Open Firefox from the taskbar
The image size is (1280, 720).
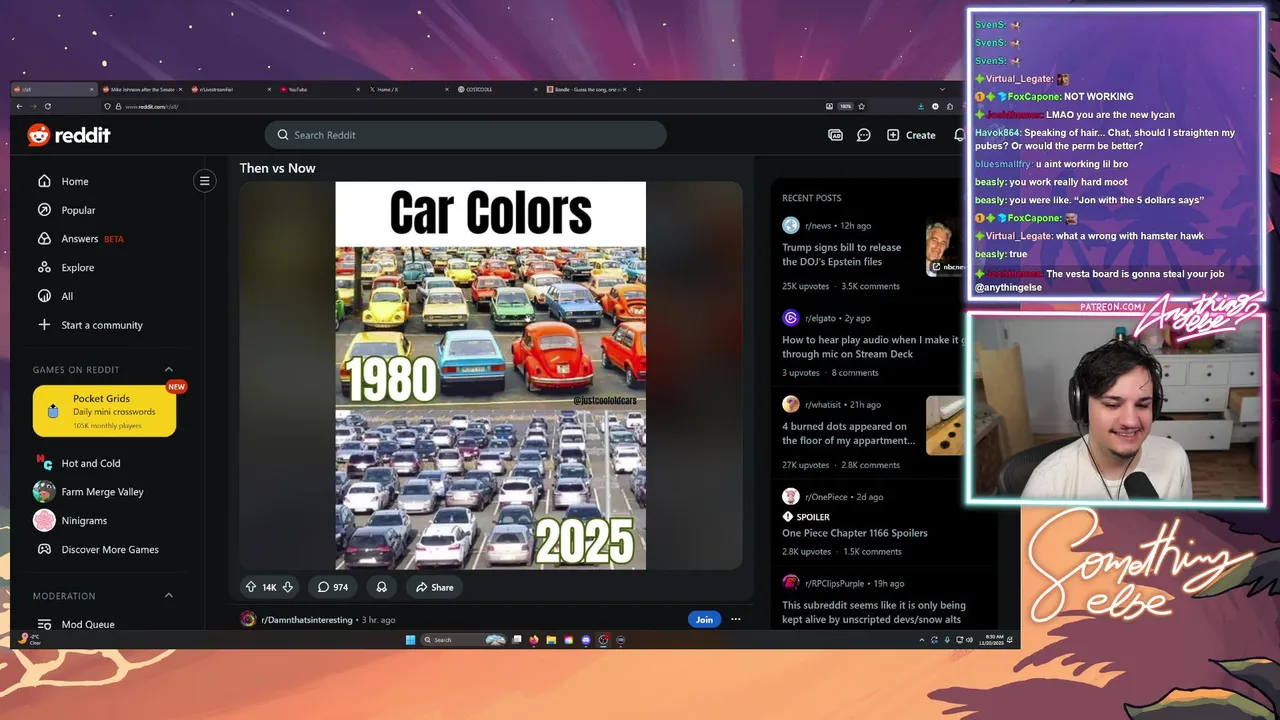pyautogui.click(x=534, y=640)
